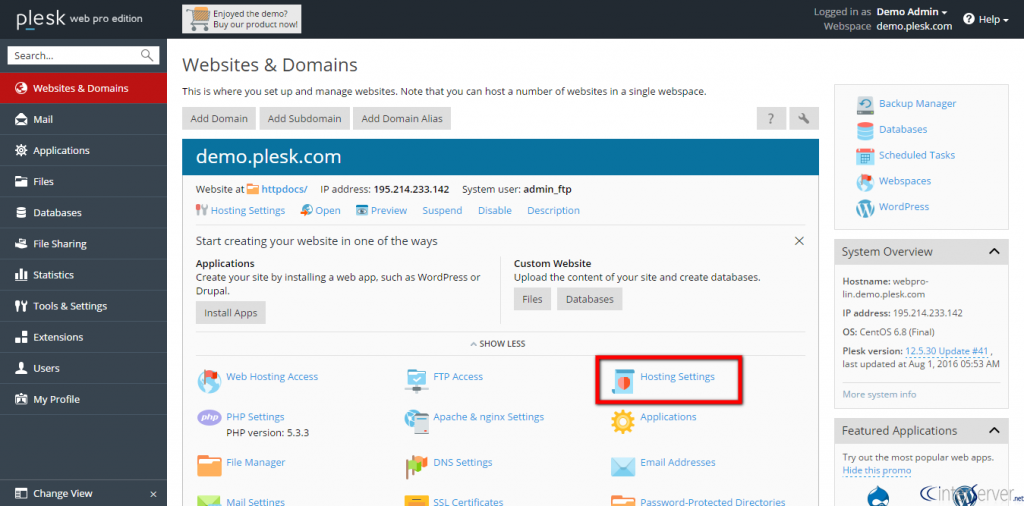Screen dimensions: 1024x506
Task: Collapse section with SHOW LESS
Action: 498,343
